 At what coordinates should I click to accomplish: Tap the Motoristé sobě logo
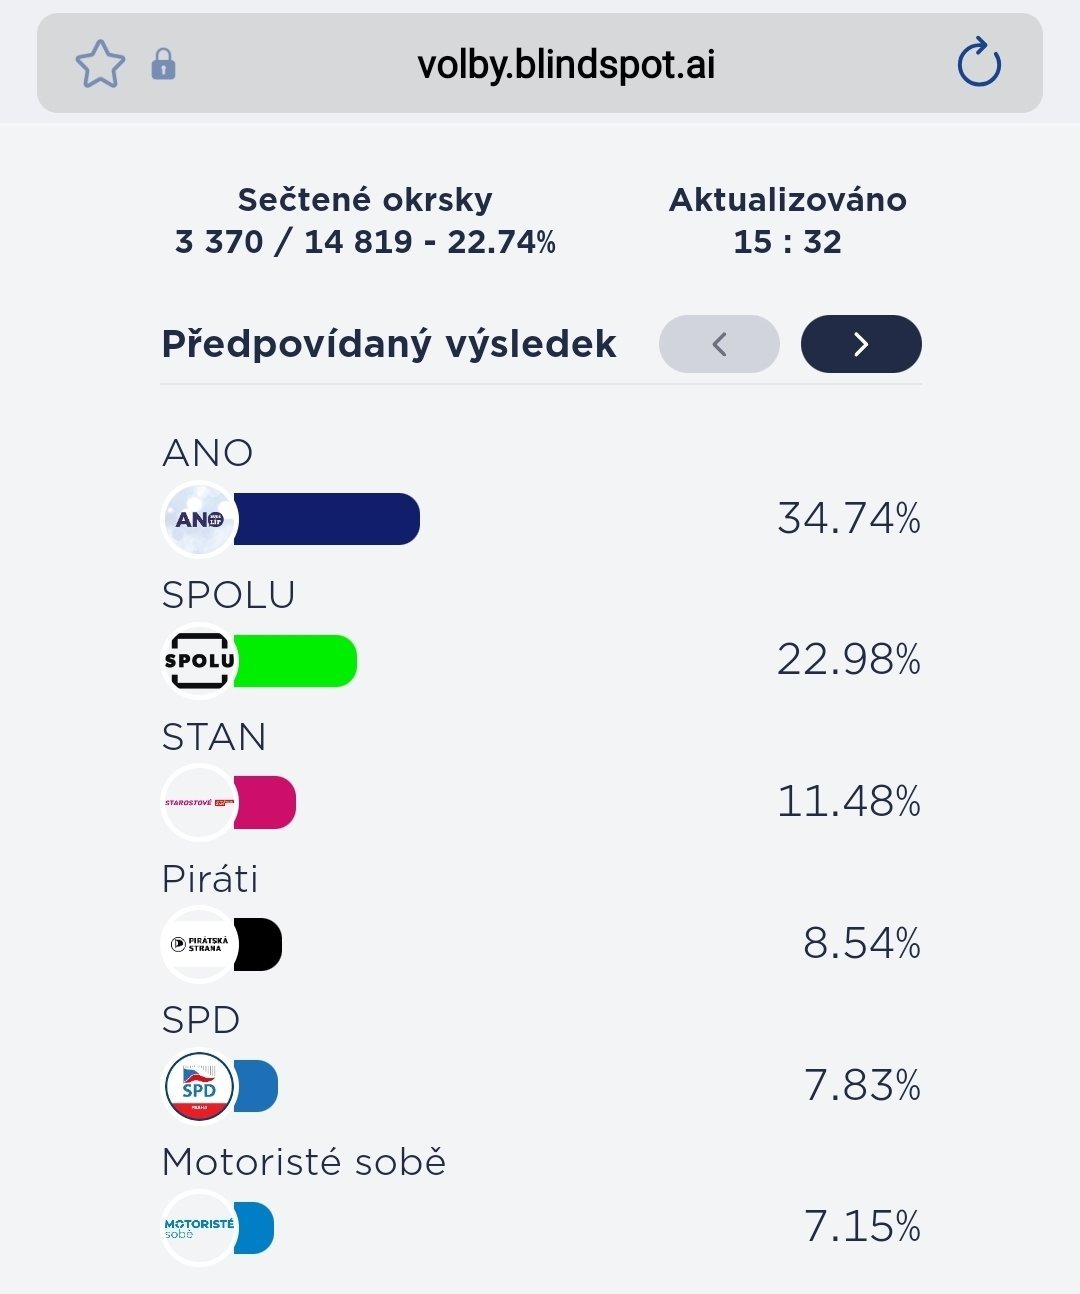pyautogui.click(x=199, y=1228)
